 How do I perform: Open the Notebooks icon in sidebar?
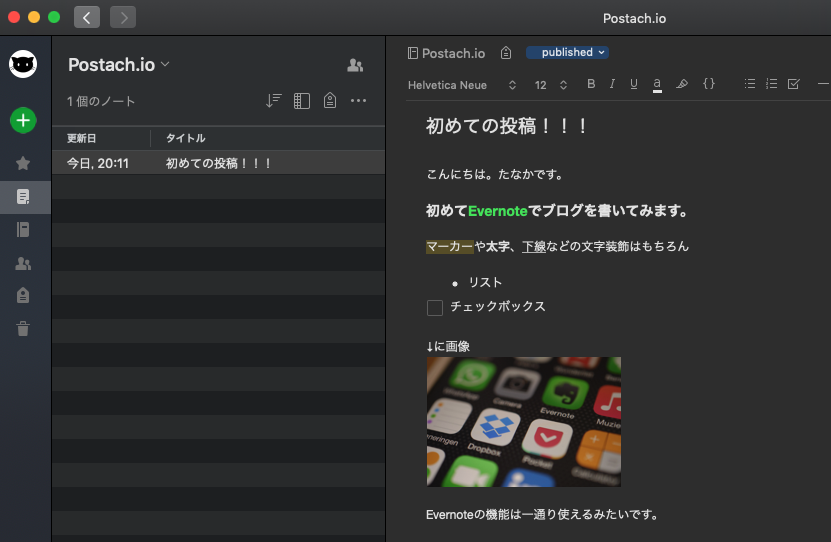tap(23, 229)
